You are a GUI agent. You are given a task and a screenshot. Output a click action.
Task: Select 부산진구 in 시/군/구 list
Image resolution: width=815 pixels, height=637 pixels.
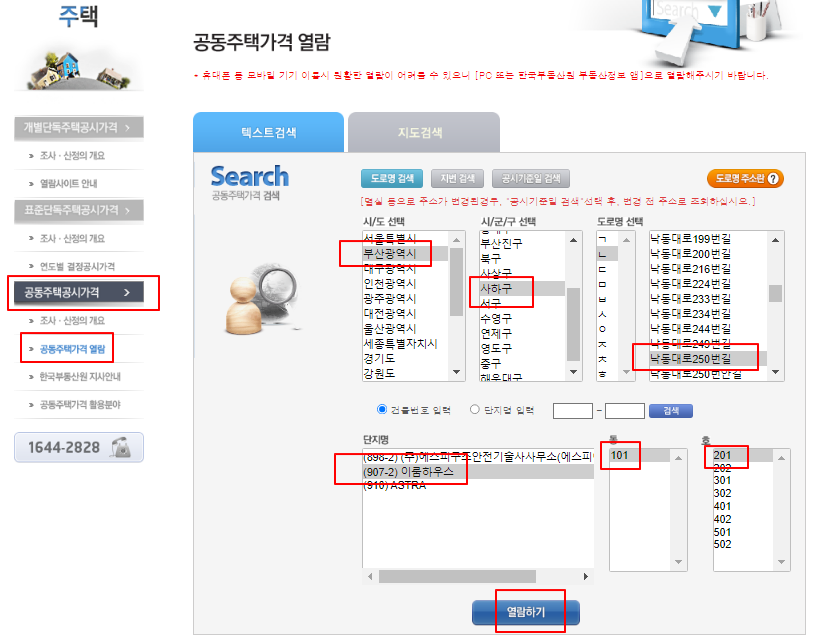pyautogui.click(x=522, y=243)
